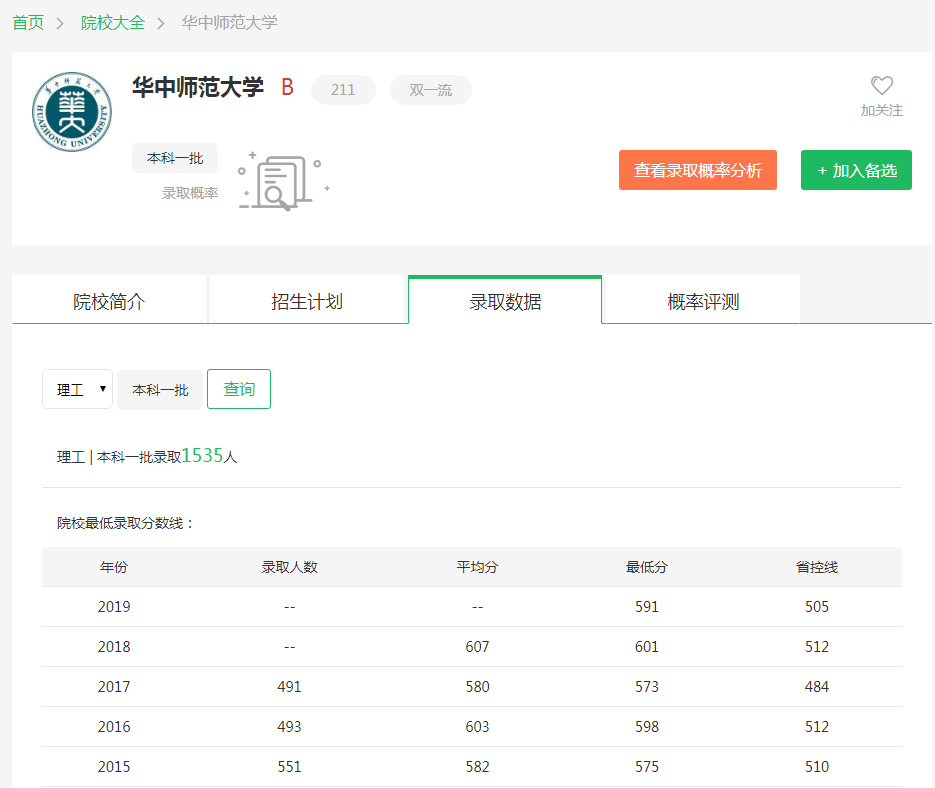
Task: Click the 省控线 column header
Action: (x=817, y=567)
